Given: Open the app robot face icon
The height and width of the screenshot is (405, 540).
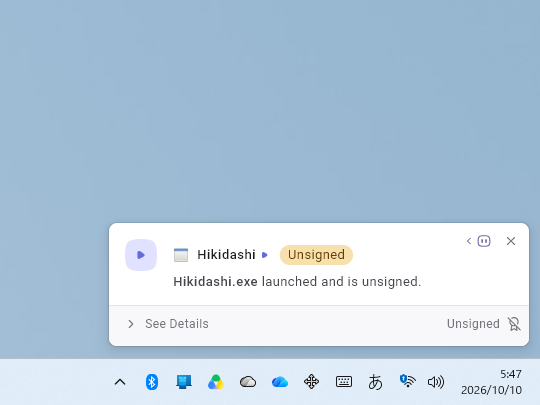Looking at the screenshot, I should [x=484, y=241].
